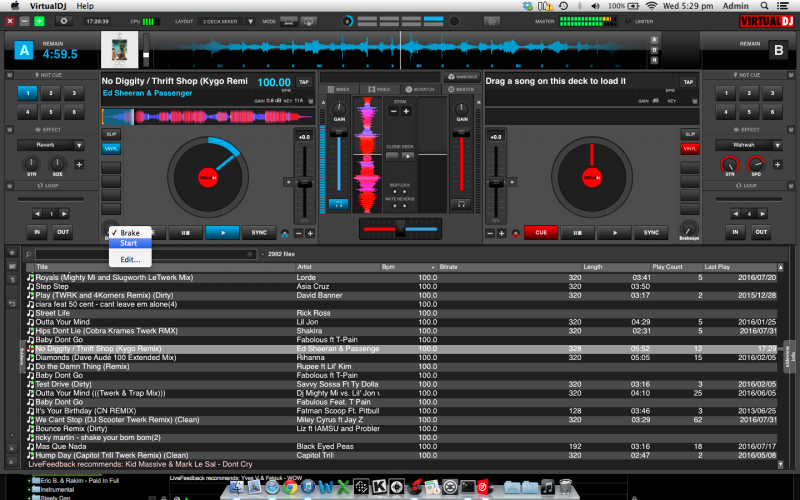Toggle the SANDBOX button
This screenshot has height=500, width=800.
point(462,77)
